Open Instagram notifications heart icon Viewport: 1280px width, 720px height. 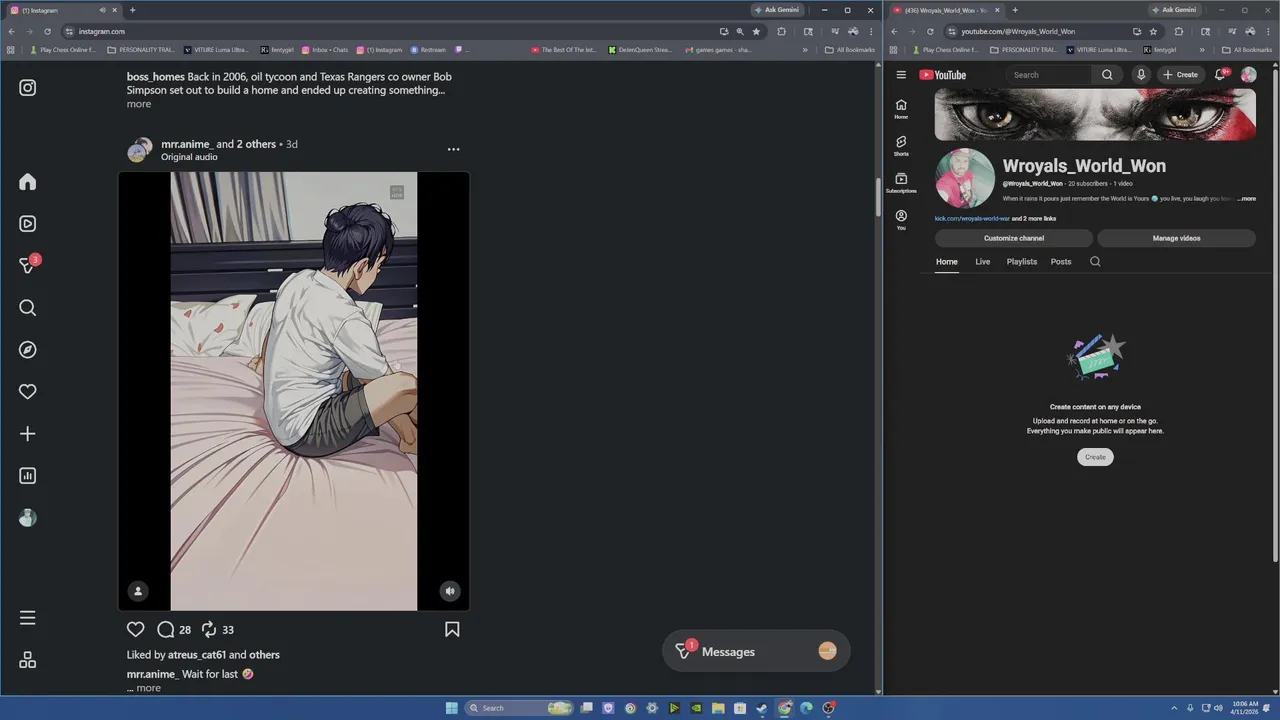tap(28, 392)
